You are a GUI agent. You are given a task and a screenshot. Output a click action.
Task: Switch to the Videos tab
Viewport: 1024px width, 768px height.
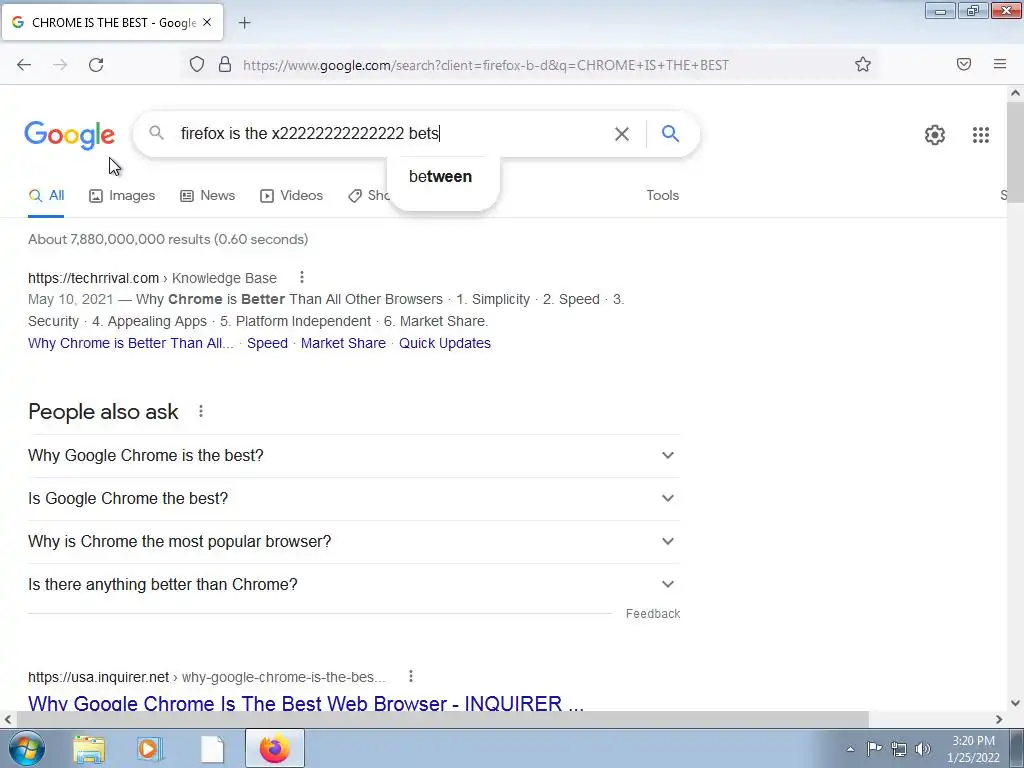[291, 195]
